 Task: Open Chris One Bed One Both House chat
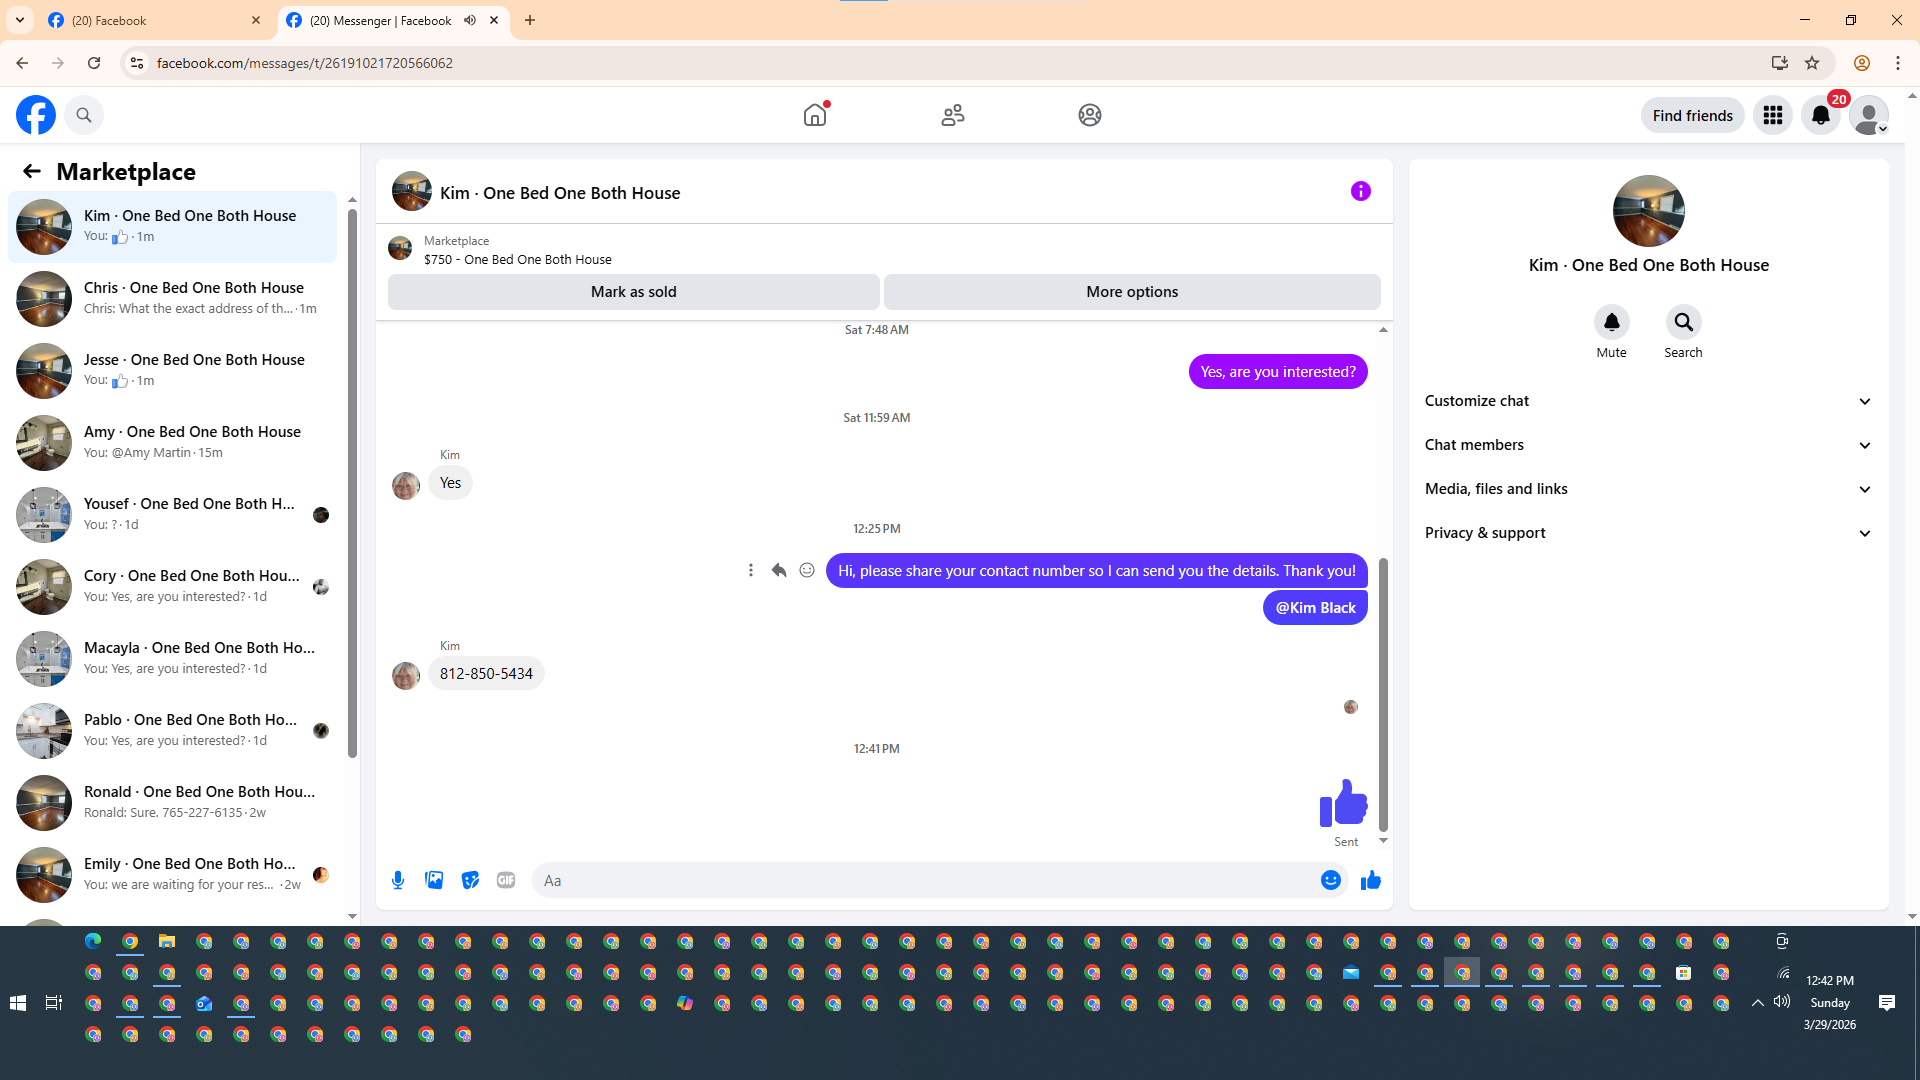coord(173,298)
